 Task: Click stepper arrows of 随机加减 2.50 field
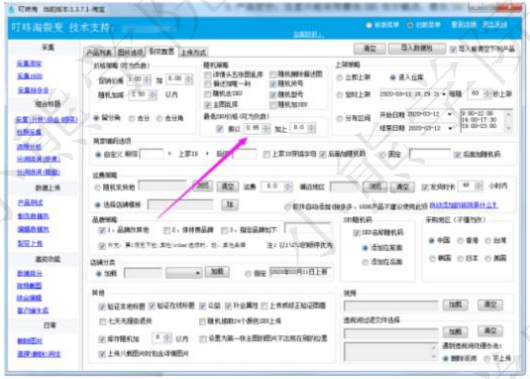point(153,95)
